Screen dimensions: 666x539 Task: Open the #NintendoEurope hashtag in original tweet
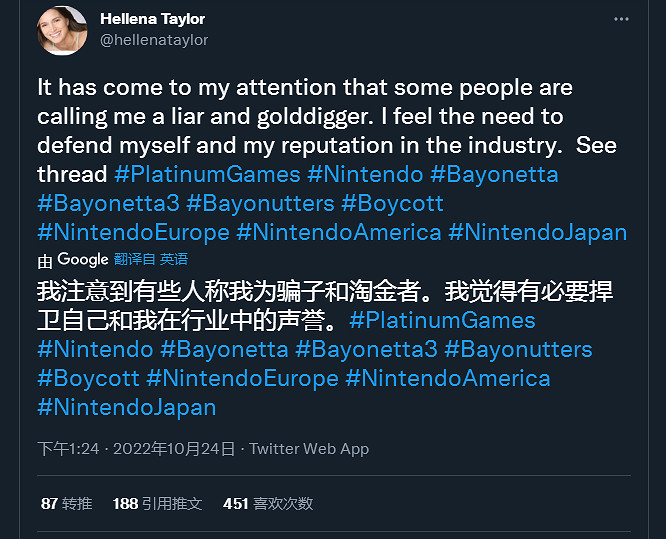click(x=133, y=232)
